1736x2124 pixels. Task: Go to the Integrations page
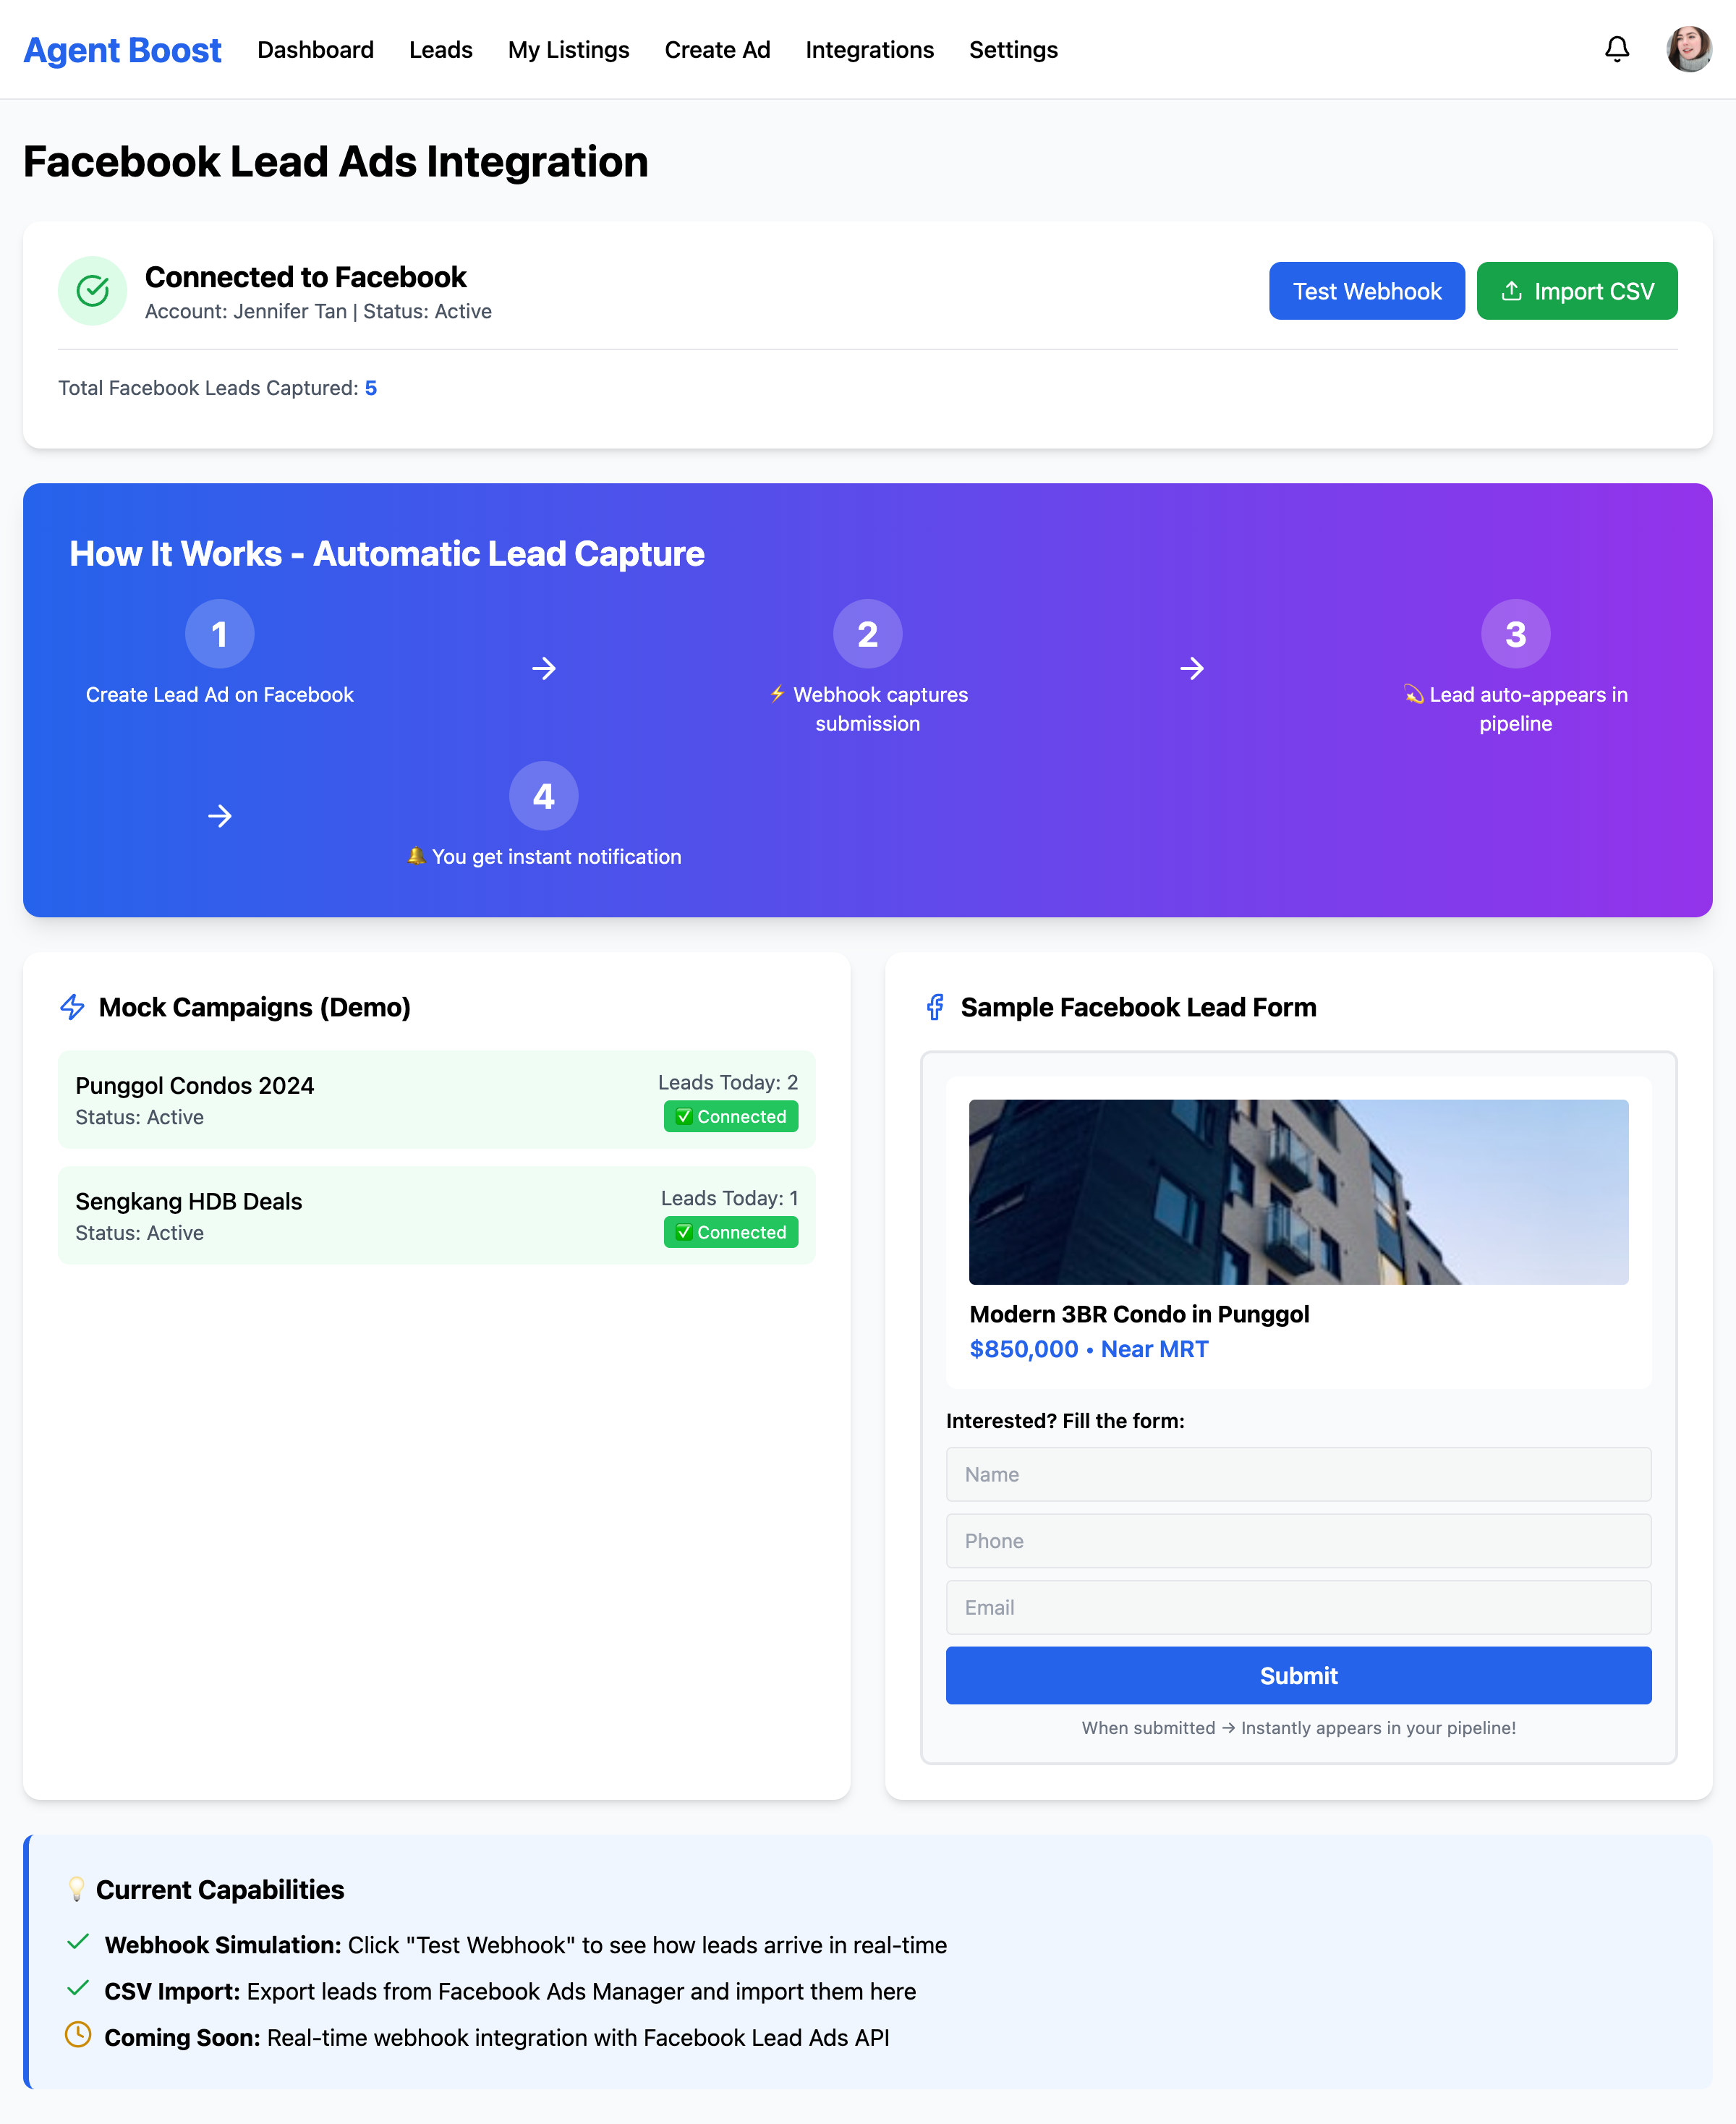point(869,50)
